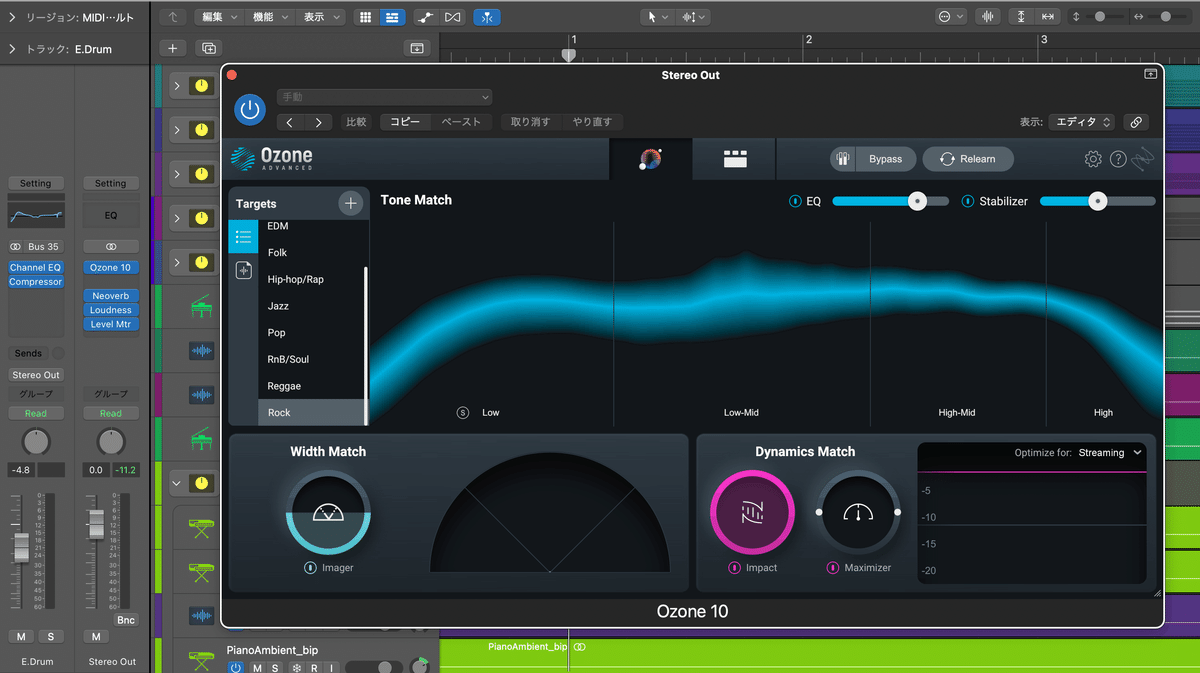1200x673 pixels.
Task: Open the 機能 menu dropdown
Action: tap(270, 17)
